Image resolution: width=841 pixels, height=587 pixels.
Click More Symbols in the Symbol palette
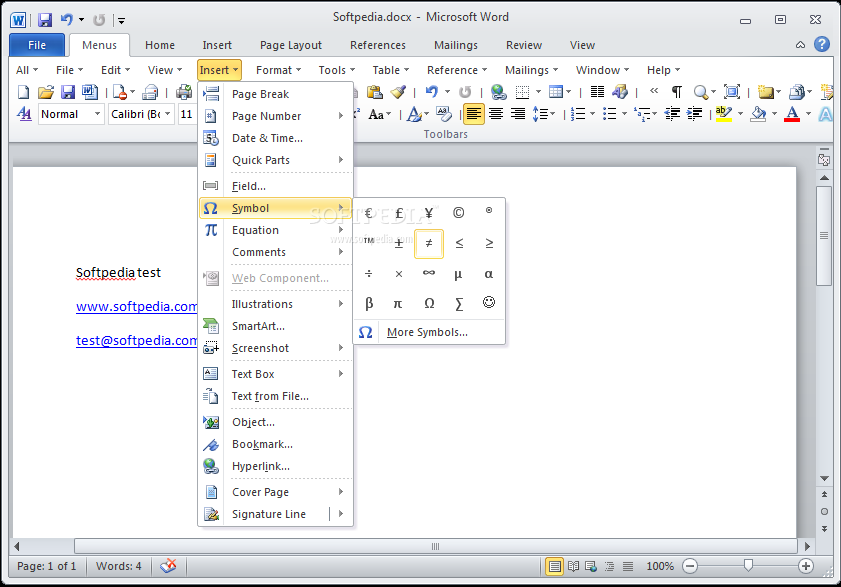pos(428,331)
